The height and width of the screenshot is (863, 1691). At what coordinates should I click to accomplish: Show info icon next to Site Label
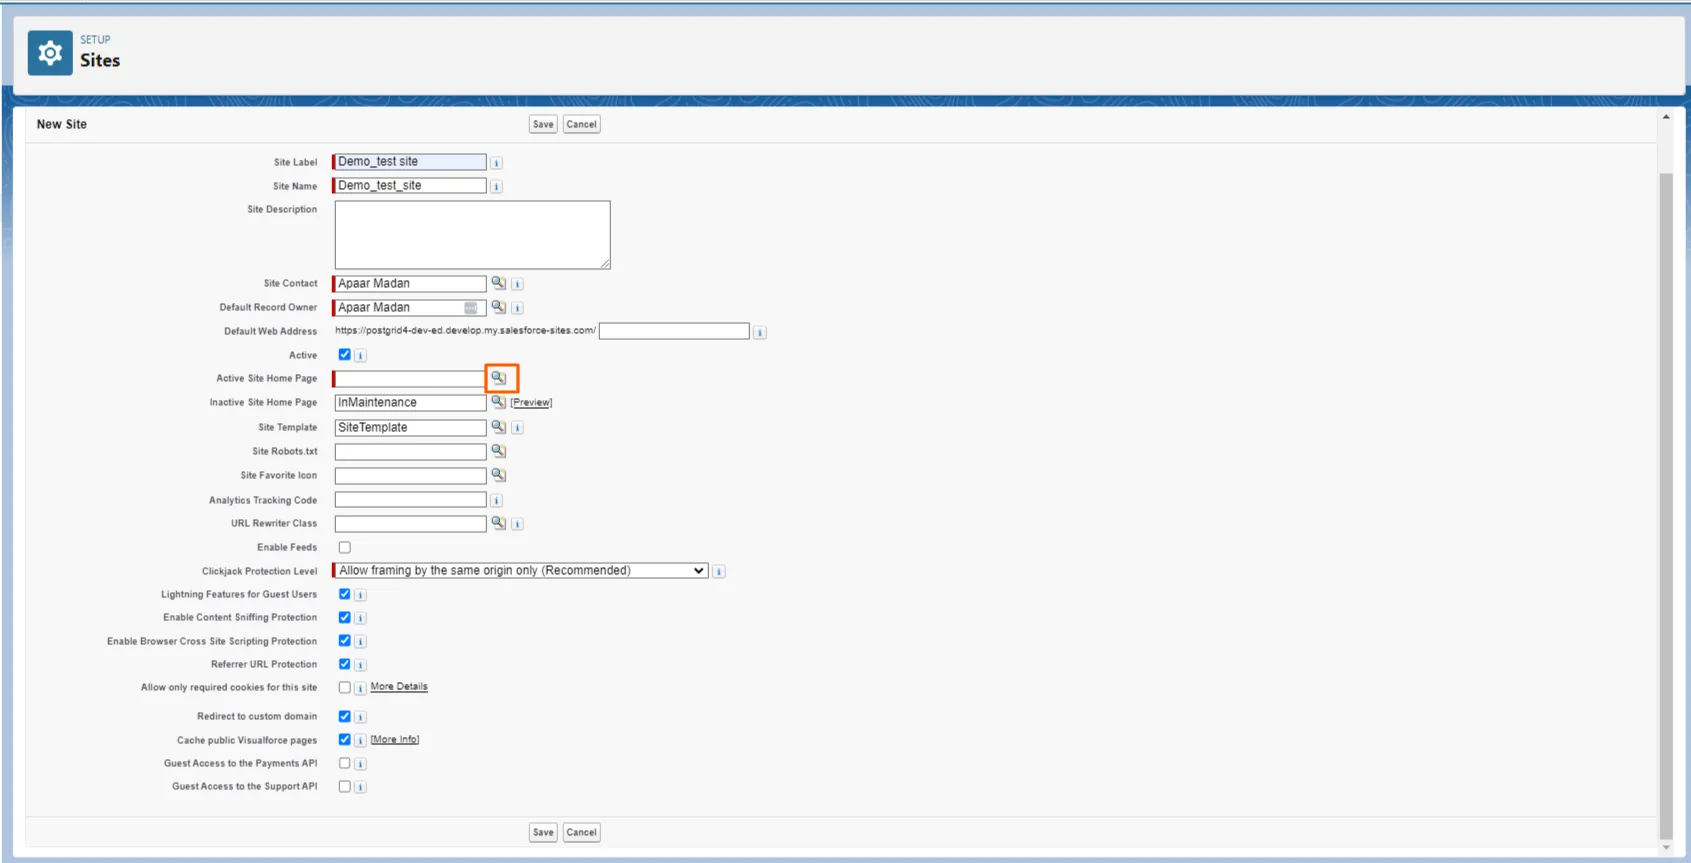[496, 162]
